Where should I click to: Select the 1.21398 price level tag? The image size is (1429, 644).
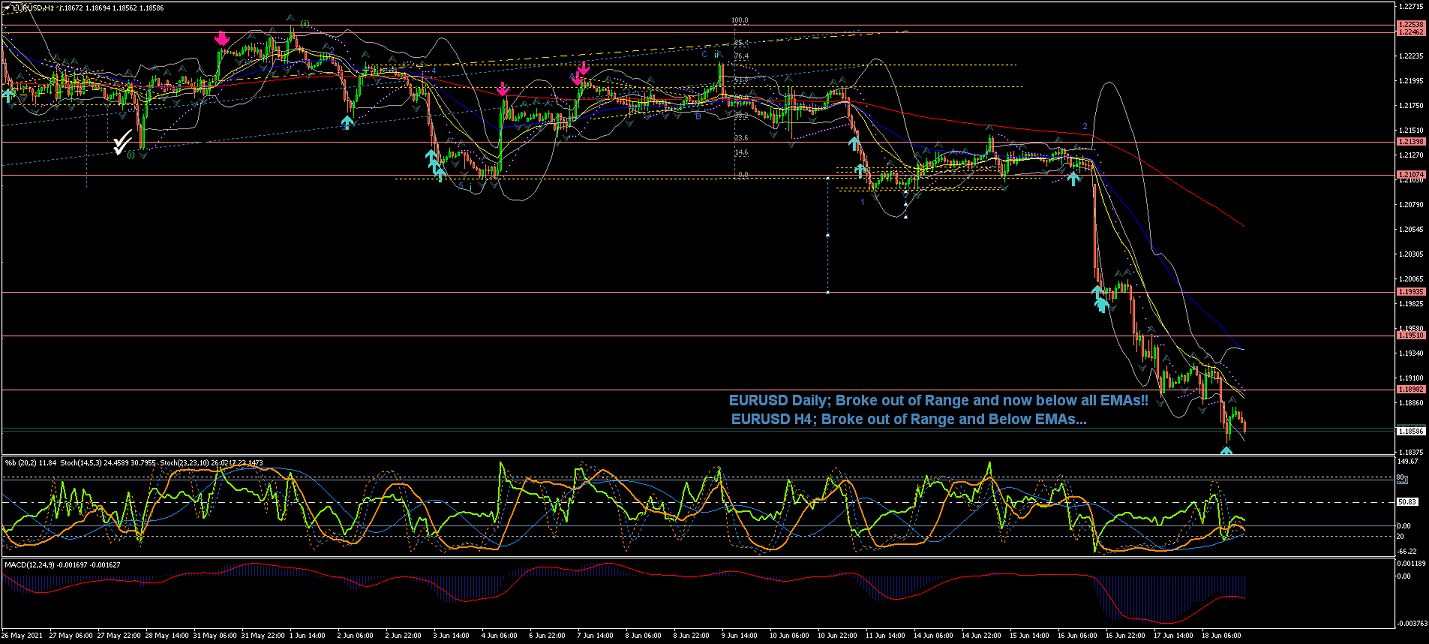point(1410,142)
